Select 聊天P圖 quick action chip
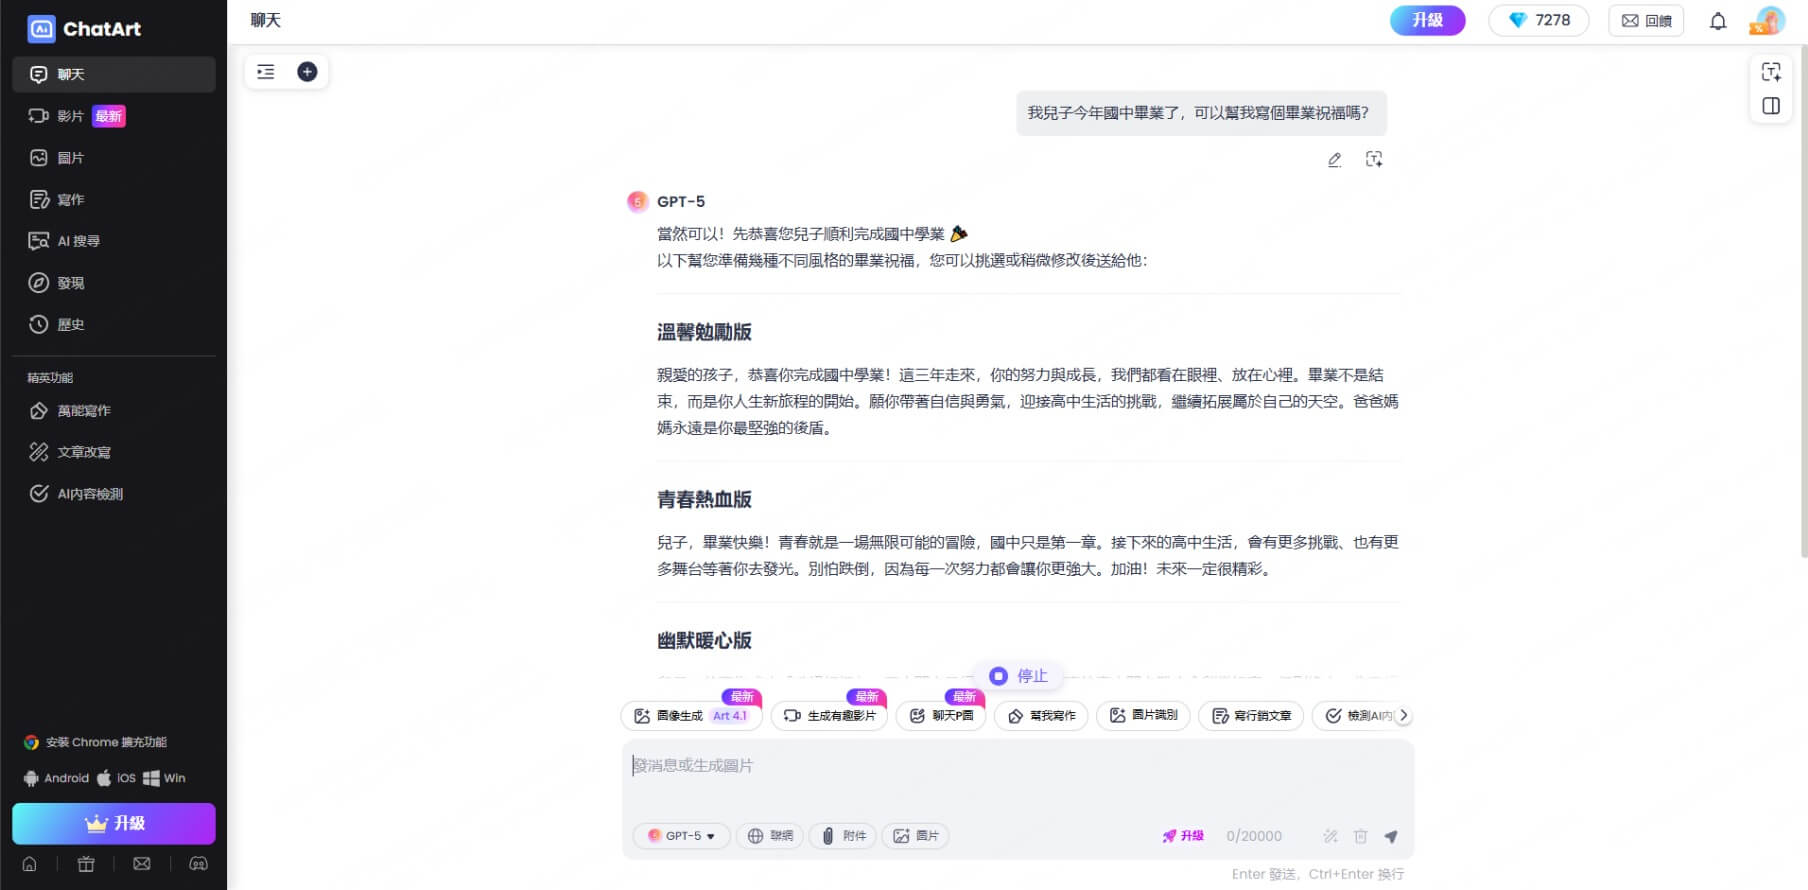Image resolution: width=1808 pixels, height=890 pixels. 941,716
